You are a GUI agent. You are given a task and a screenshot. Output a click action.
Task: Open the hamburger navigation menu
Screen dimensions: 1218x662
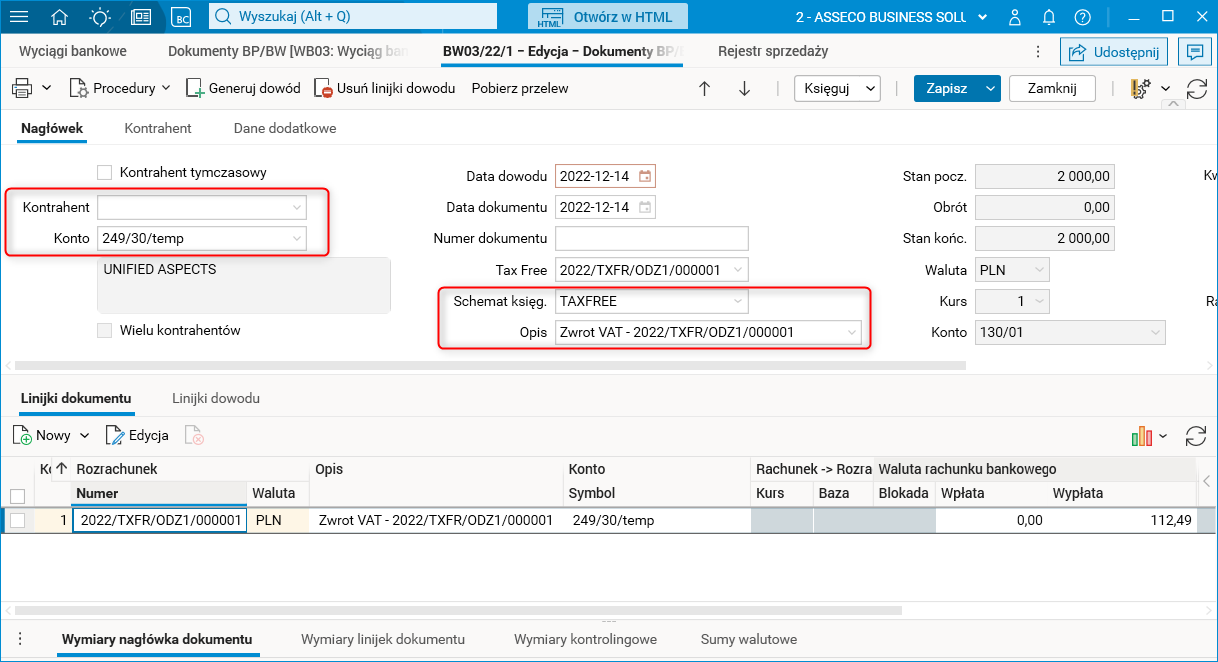[19, 17]
